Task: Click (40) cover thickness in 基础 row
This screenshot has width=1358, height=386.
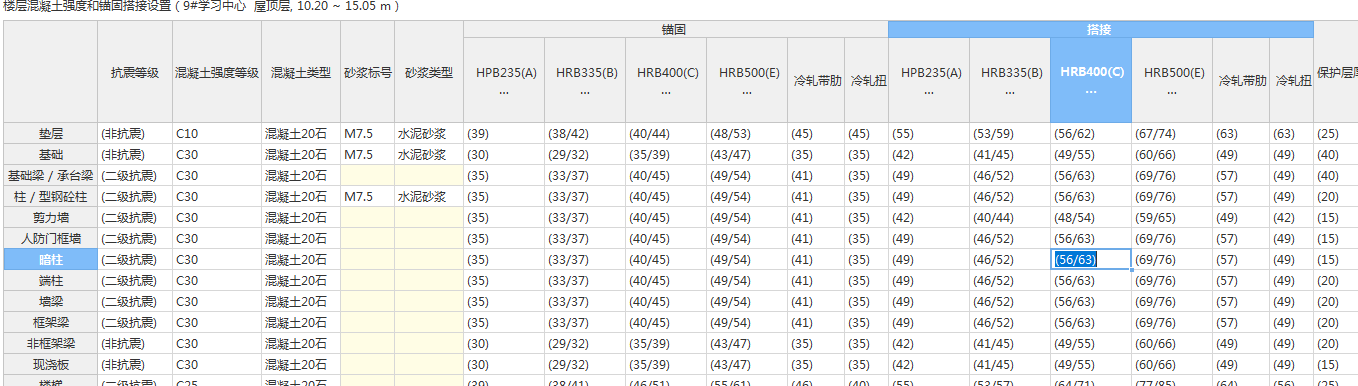Action: [1336, 155]
